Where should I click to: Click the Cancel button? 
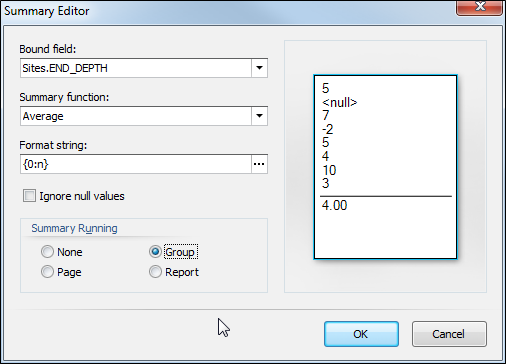(x=449, y=334)
